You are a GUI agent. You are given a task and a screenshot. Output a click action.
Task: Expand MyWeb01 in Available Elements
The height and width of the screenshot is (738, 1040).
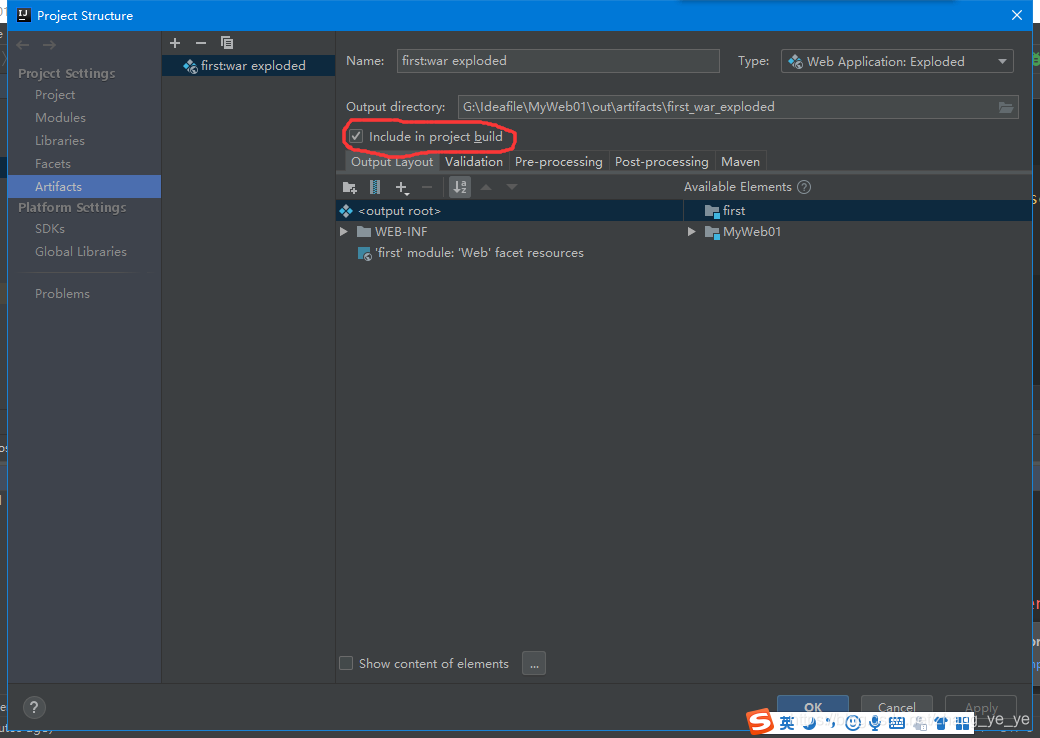click(x=691, y=232)
